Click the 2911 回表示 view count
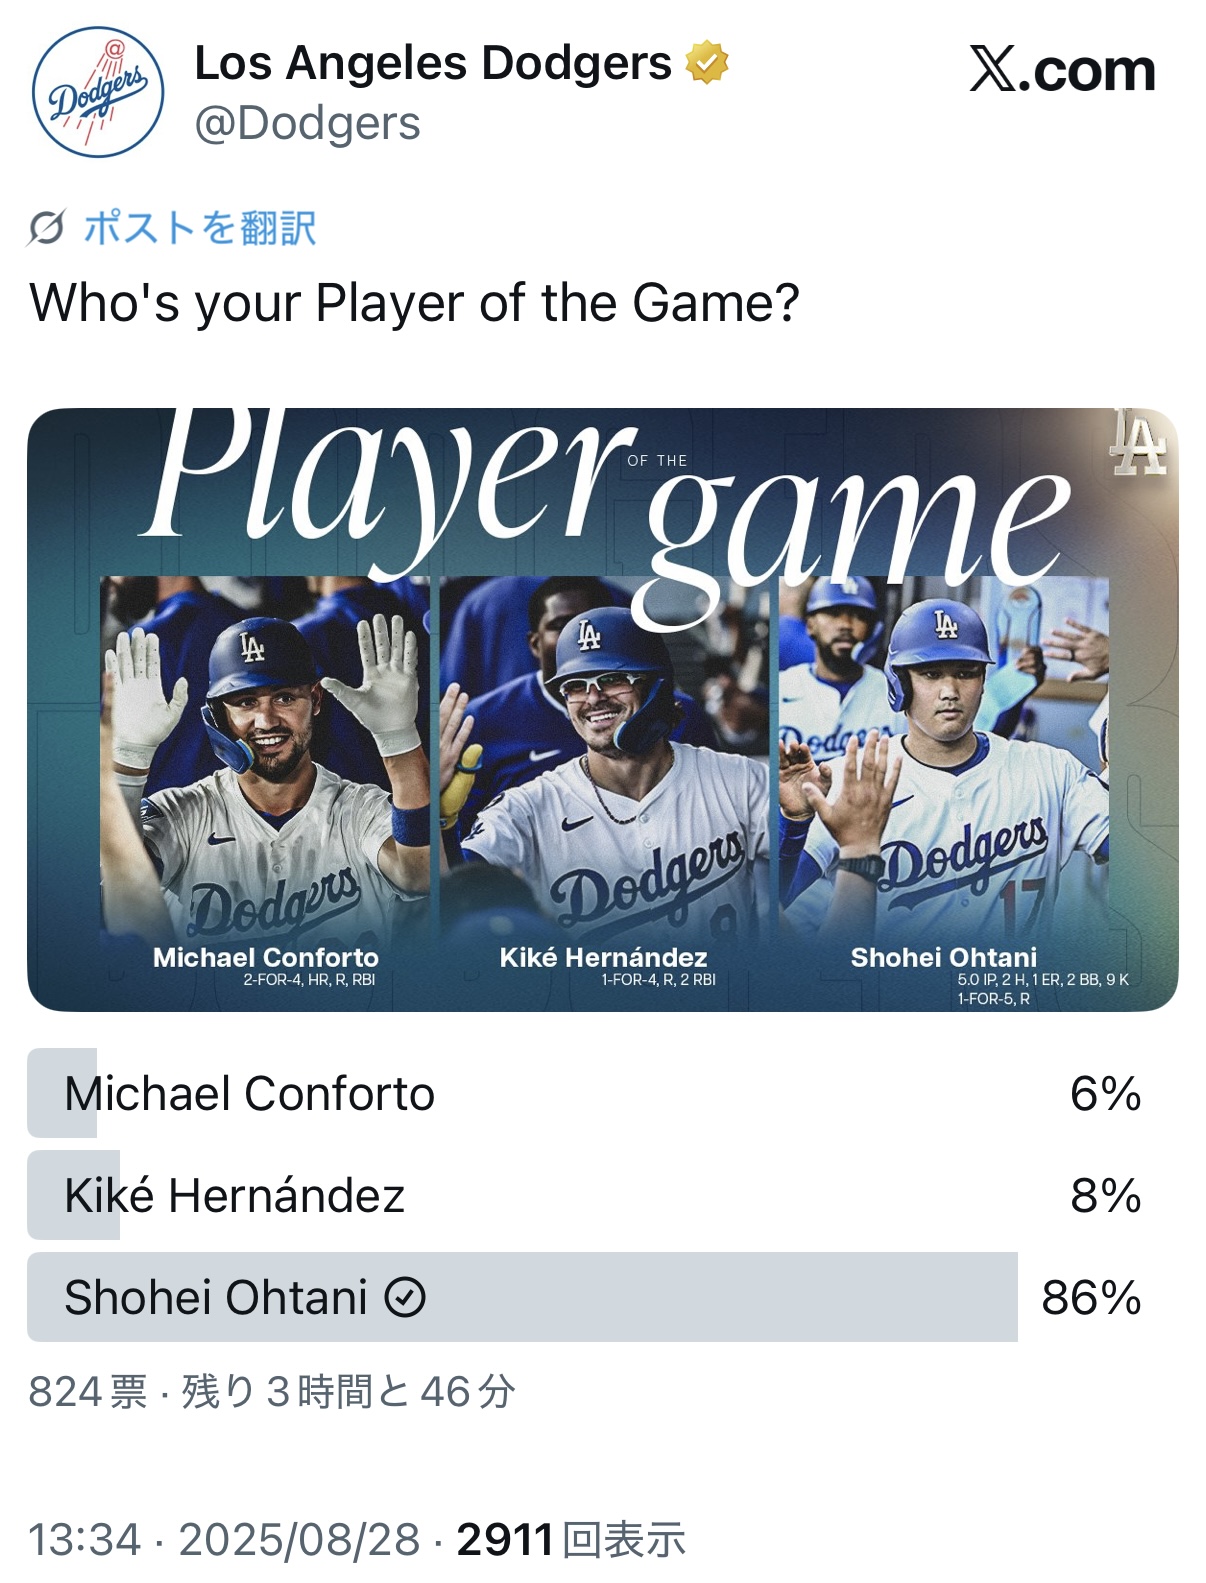Viewport: 1206px width, 1583px height. (571, 1539)
